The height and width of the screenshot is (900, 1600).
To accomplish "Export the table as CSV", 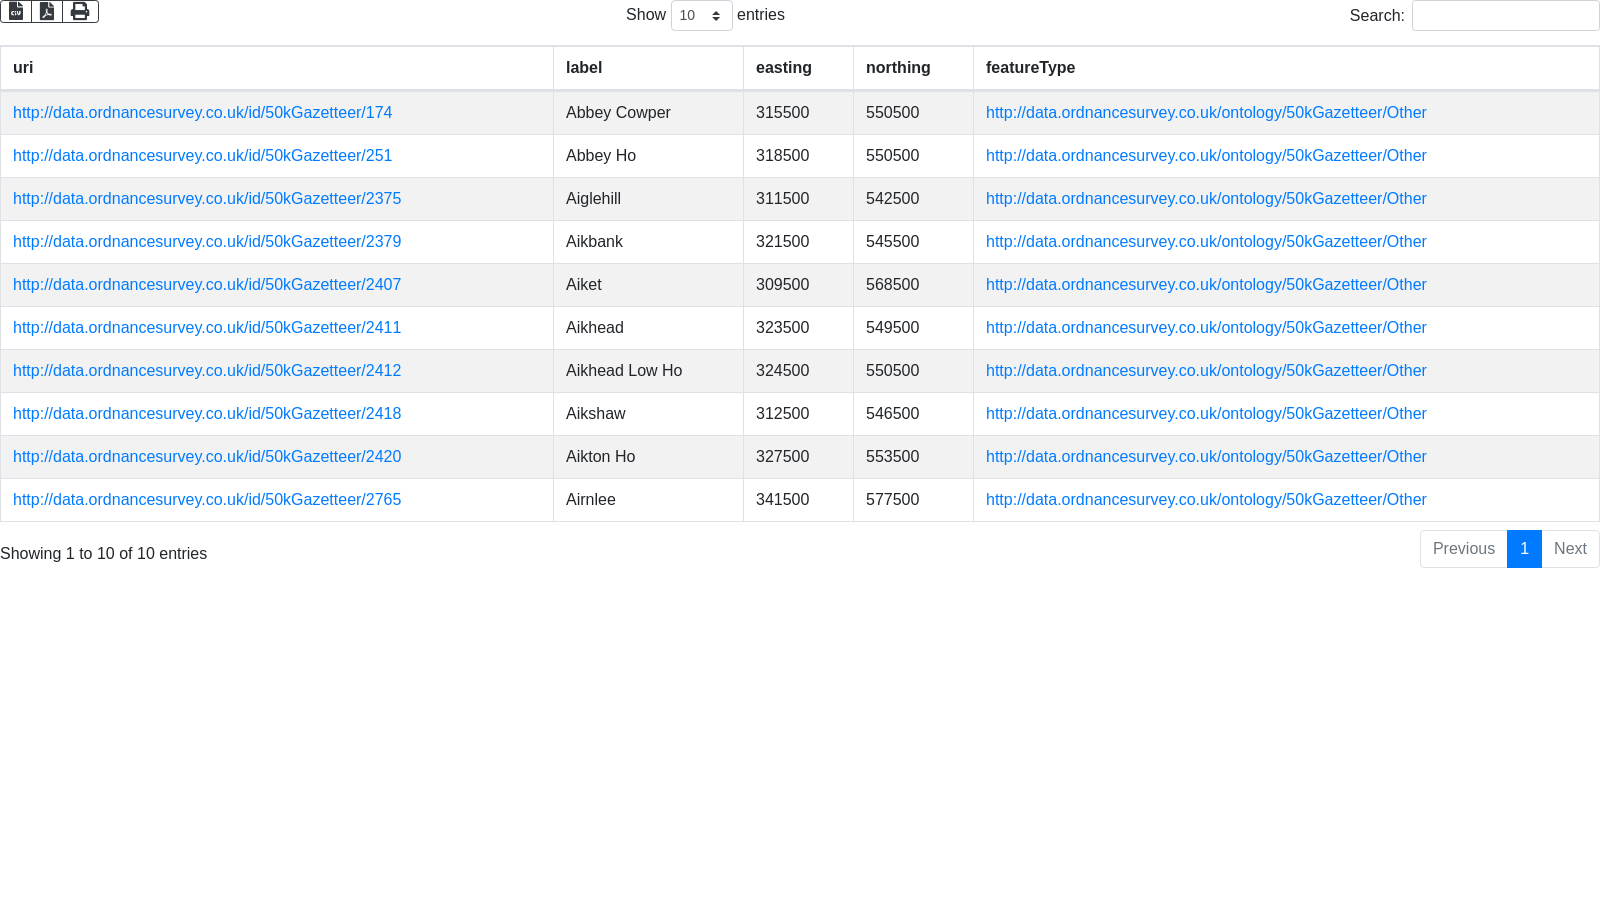I will 16,11.
